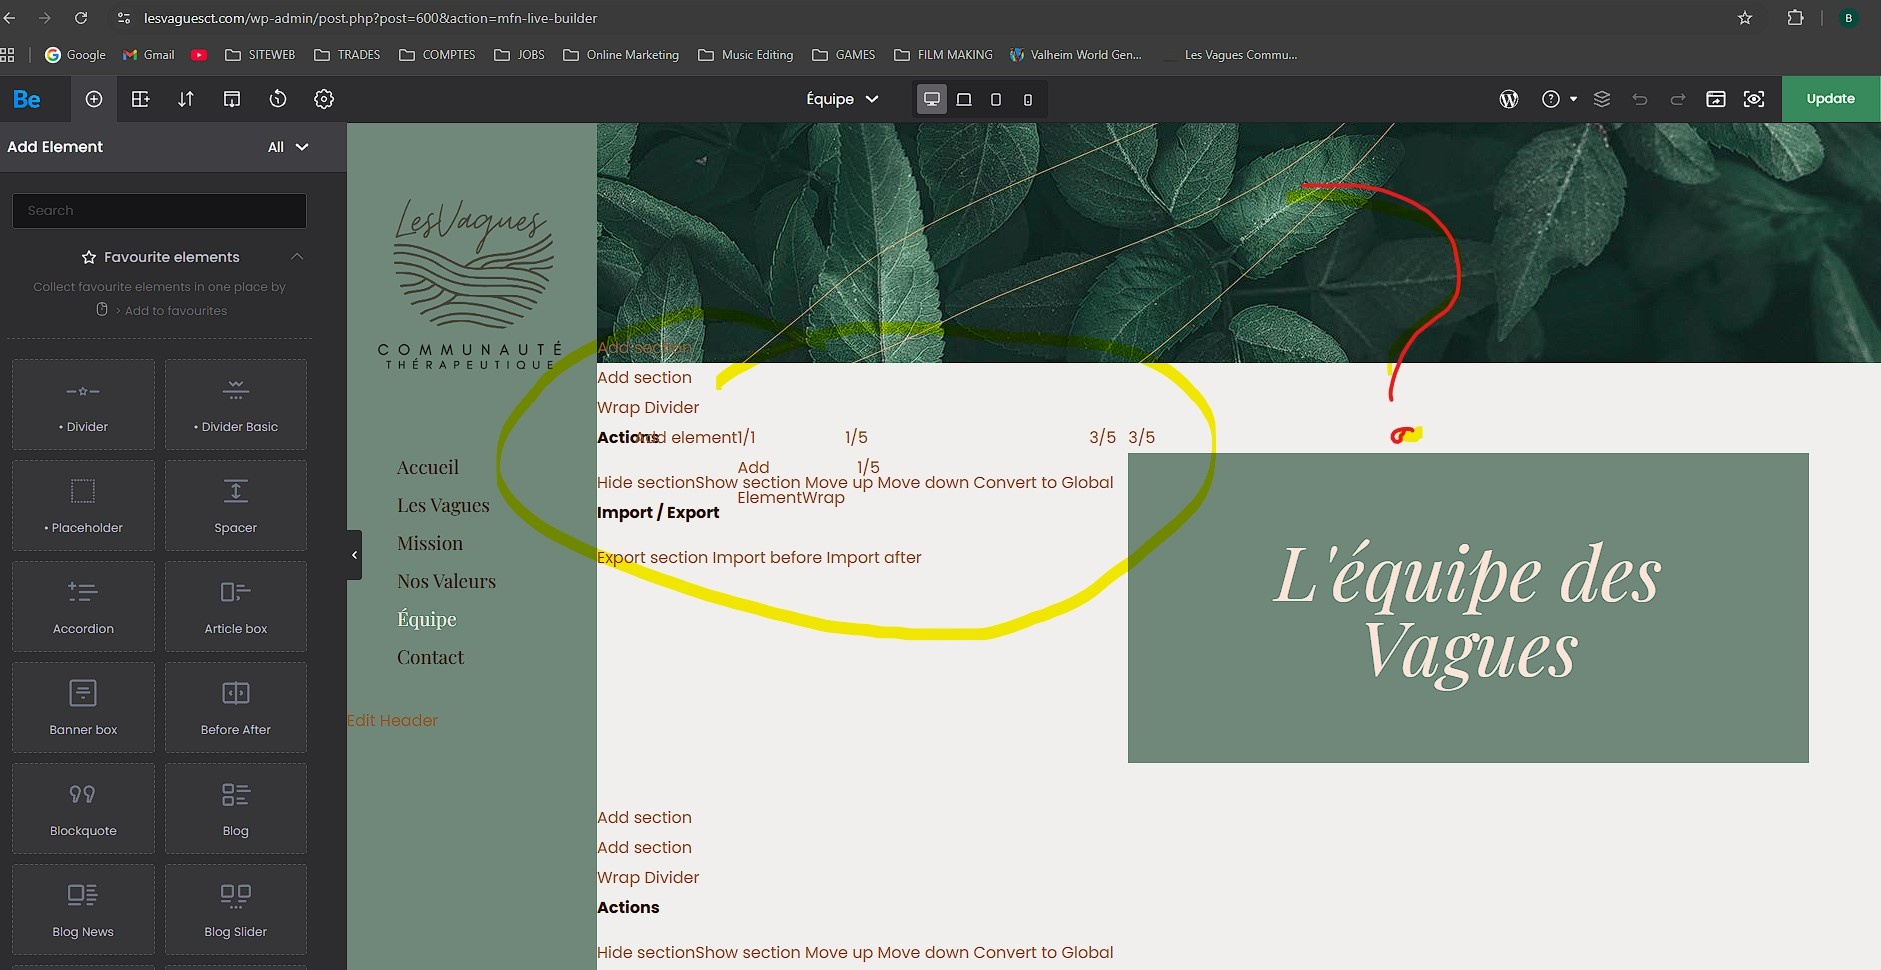1881x970 pixels.
Task: Open the All elements filter dropdown
Action: pos(288,147)
